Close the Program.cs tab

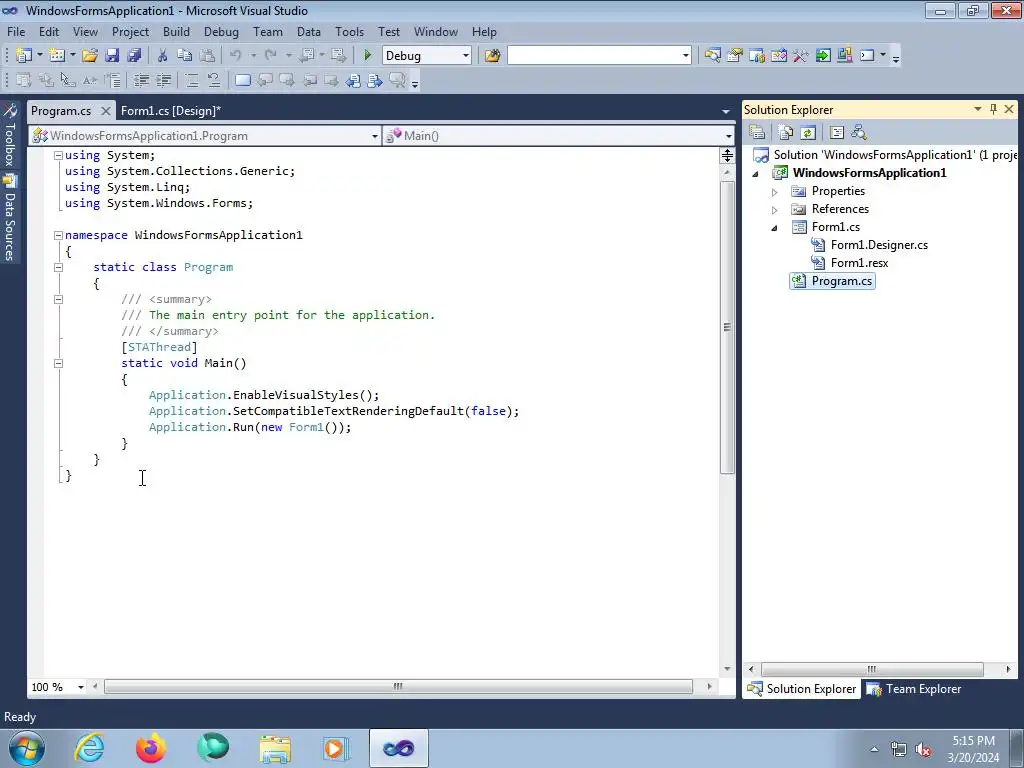point(105,111)
